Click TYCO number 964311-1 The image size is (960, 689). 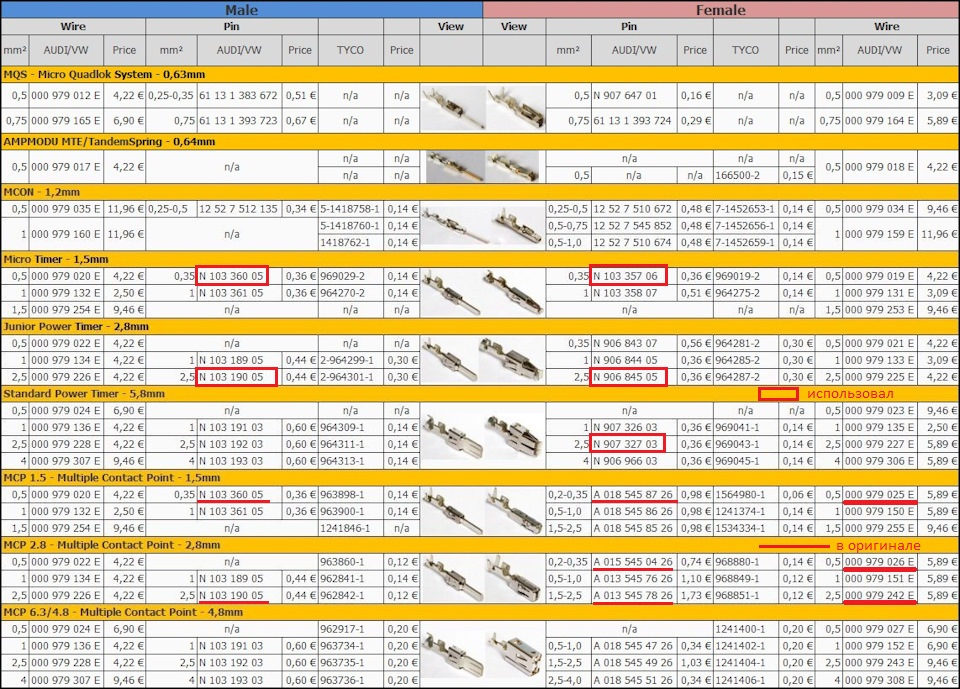[342, 444]
